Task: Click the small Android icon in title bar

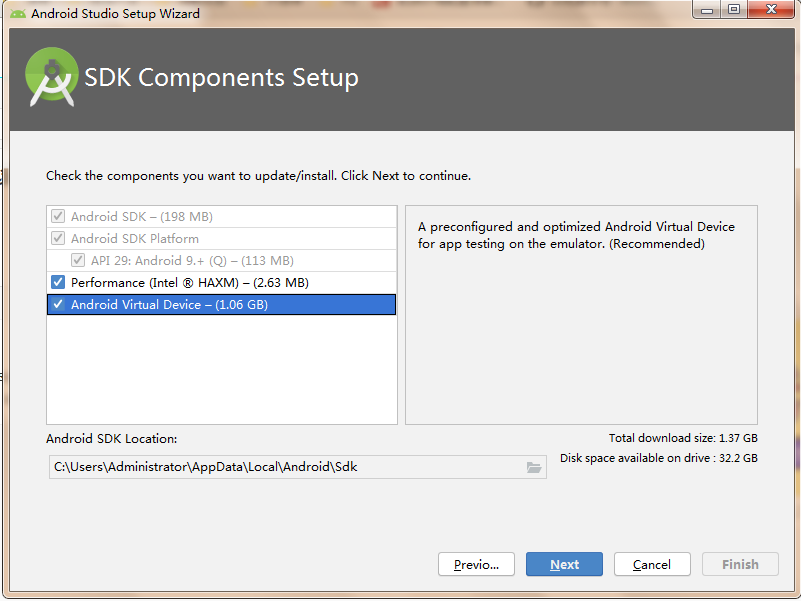Action: [18, 14]
